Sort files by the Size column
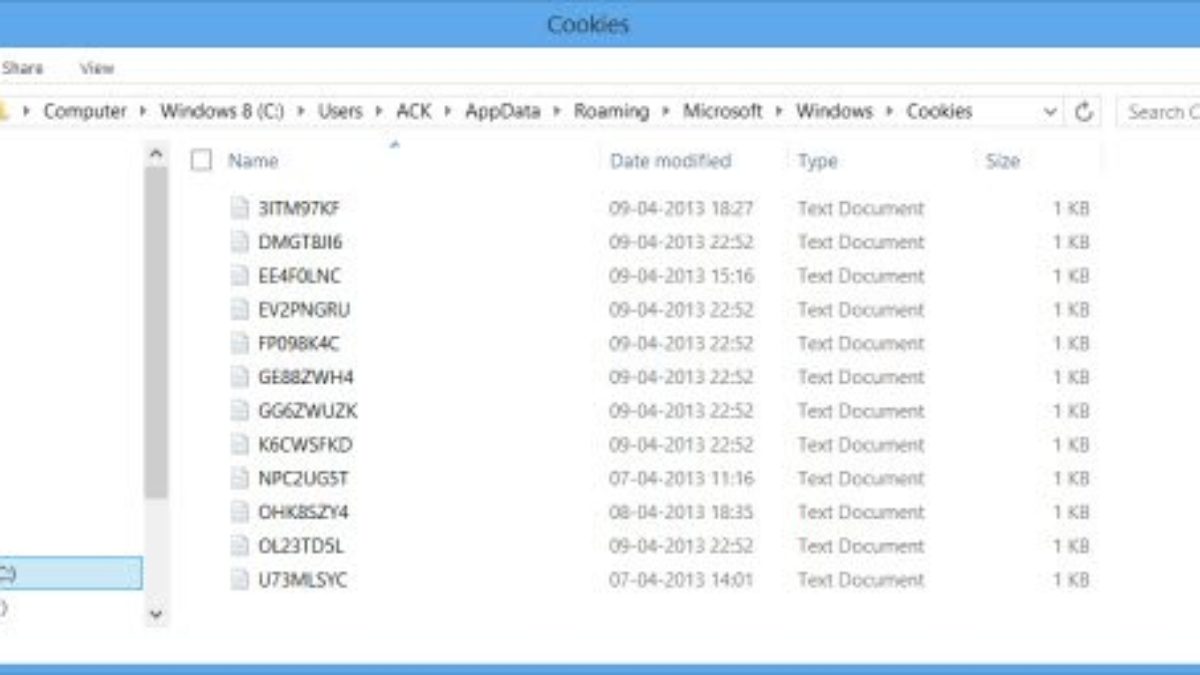 point(1002,160)
